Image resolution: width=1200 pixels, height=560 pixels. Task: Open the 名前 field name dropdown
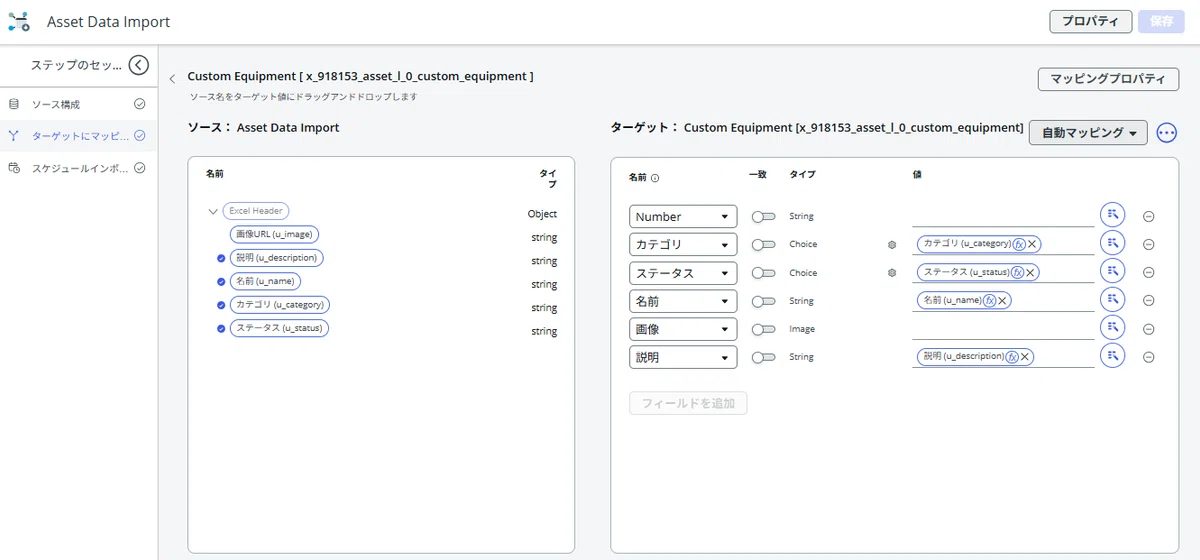(683, 301)
